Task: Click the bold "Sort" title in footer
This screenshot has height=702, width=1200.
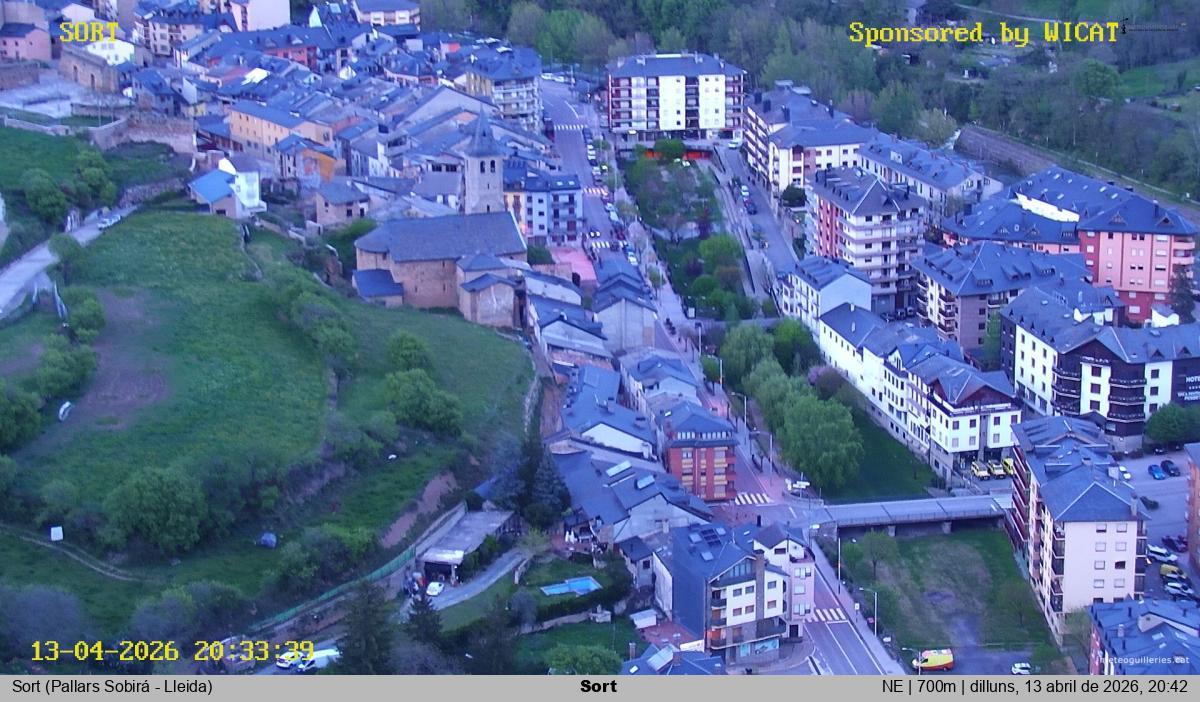Action: tap(598, 687)
